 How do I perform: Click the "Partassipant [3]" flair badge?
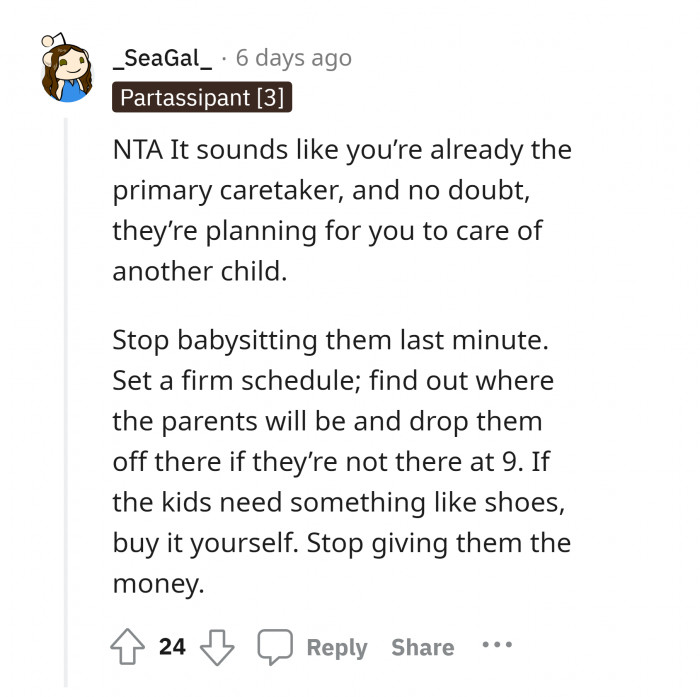point(202,97)
